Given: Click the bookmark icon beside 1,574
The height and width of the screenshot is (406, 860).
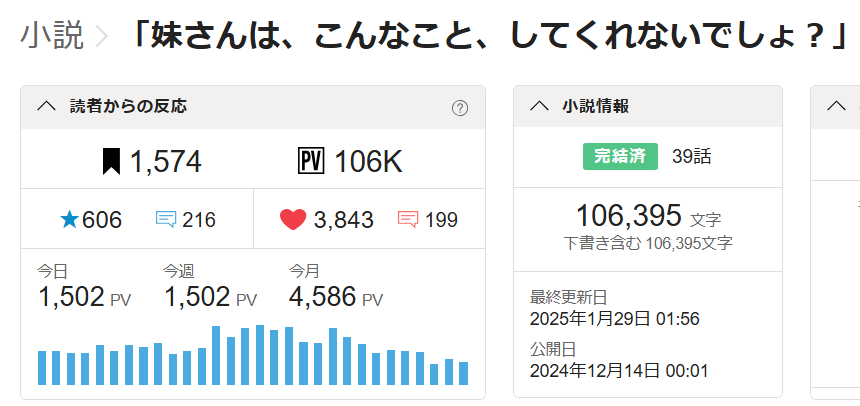Looking at the screenshot, I should tap(111, 161).
